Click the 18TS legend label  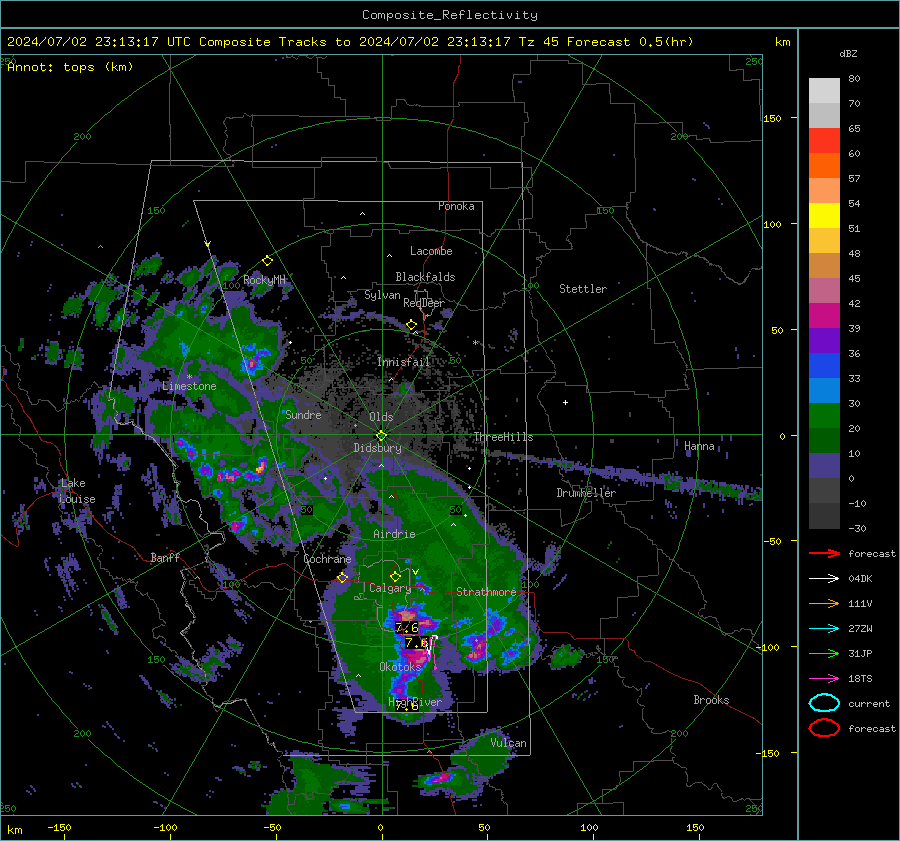[x=860, y=679]
